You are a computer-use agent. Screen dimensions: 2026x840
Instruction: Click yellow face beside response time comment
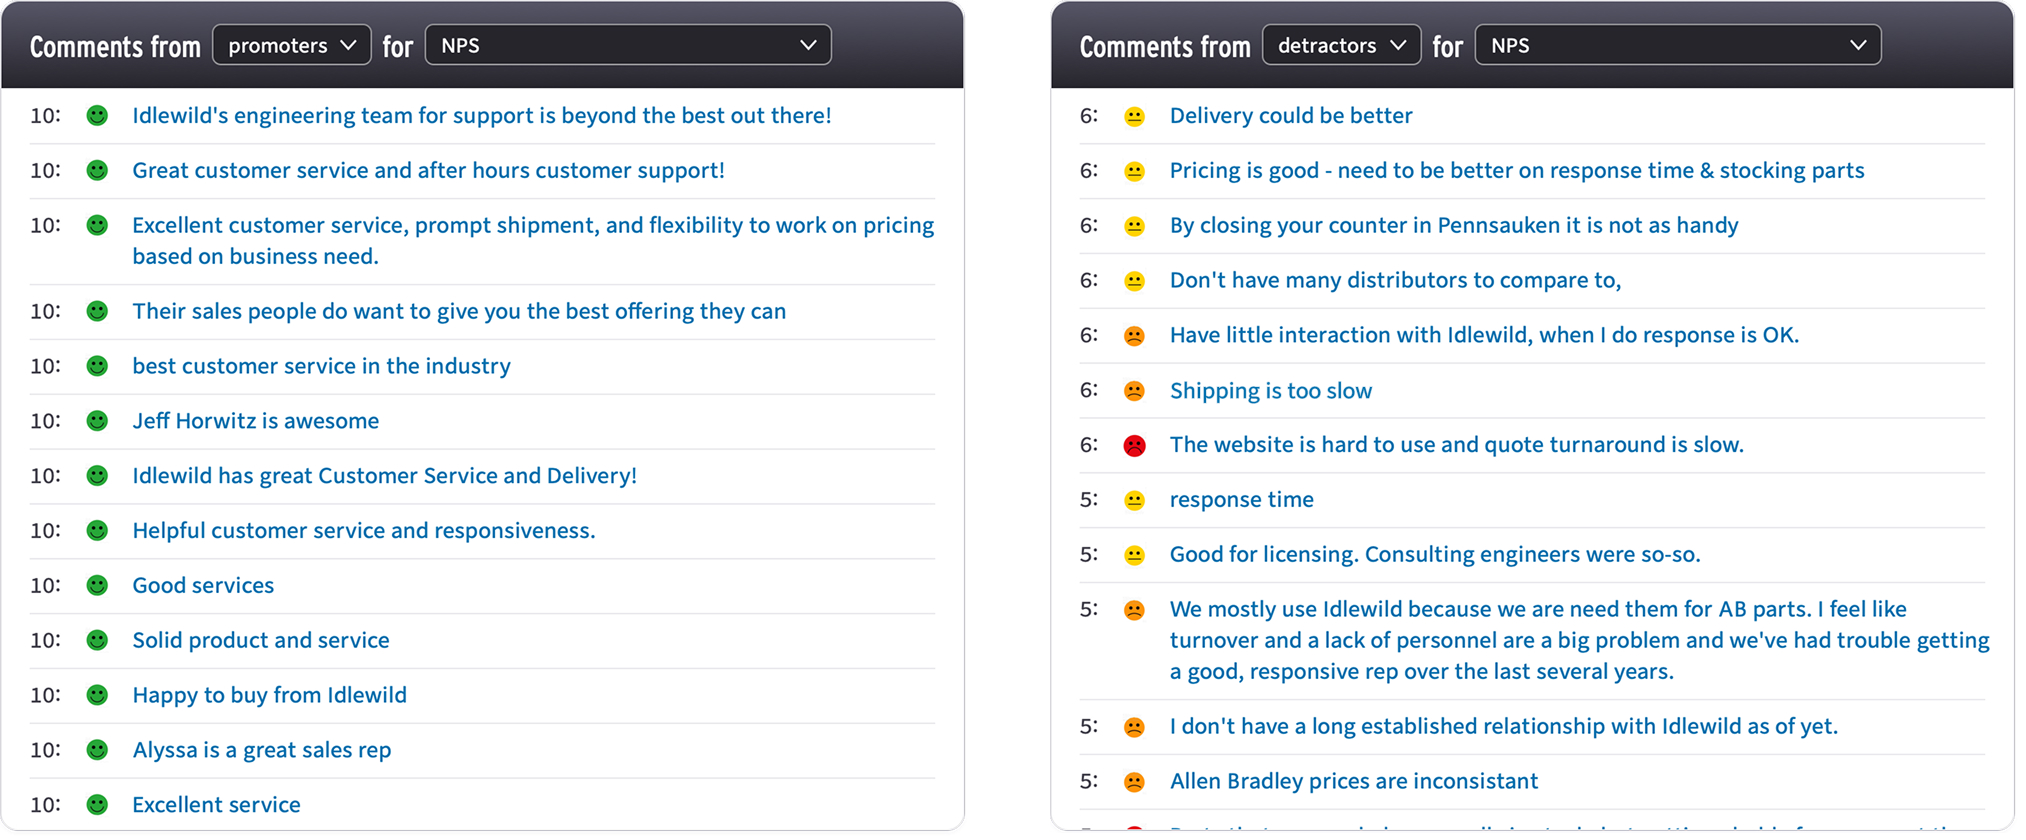tap(1134, 500)
